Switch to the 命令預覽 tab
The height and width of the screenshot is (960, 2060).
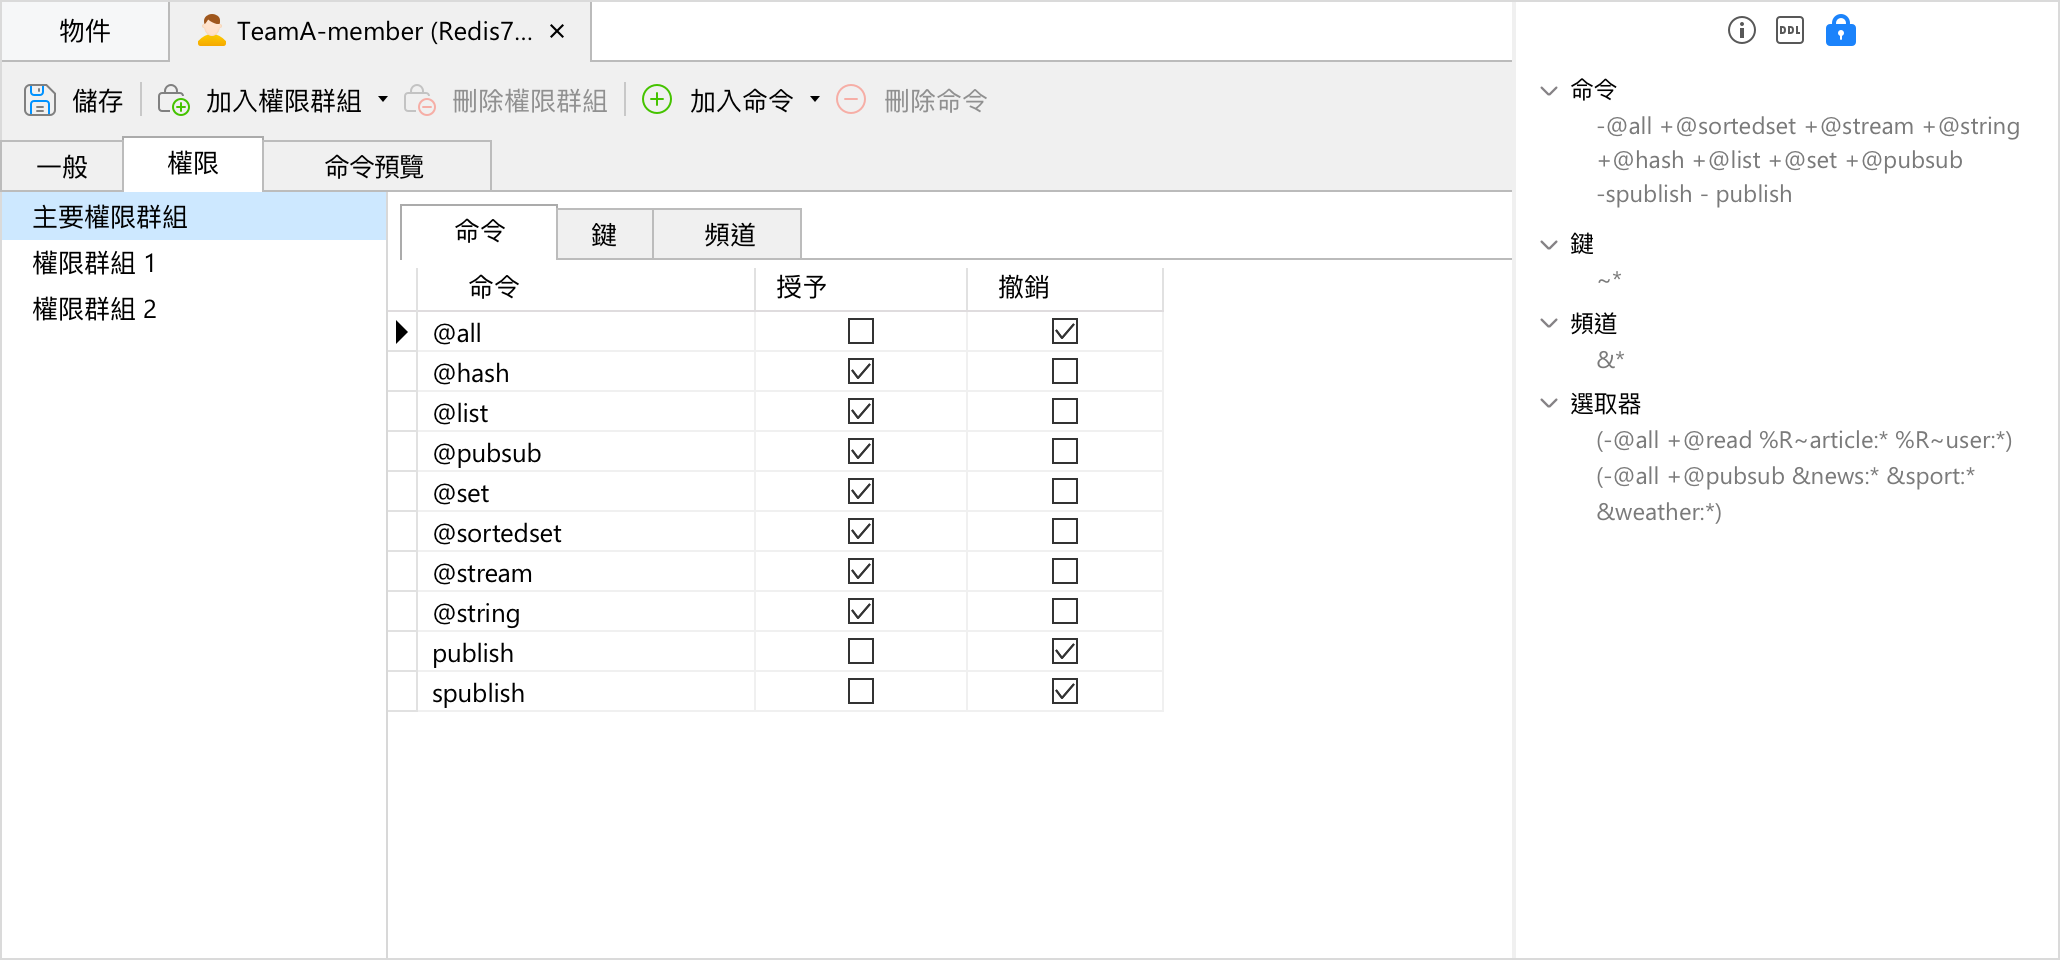coord(372,166)
